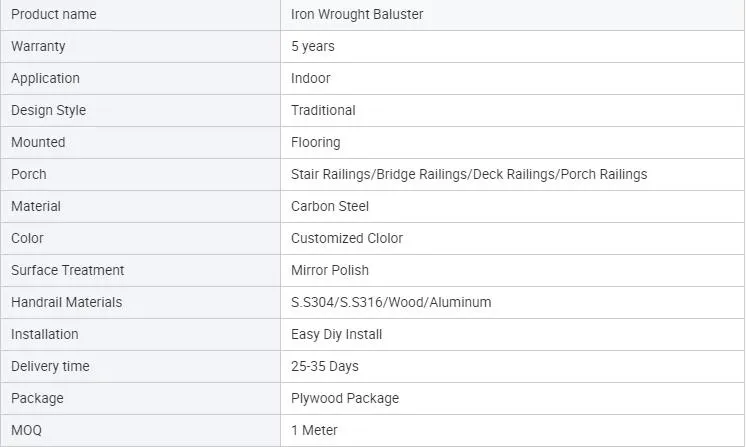Click the "25-35 Days" delivery time value
Image resolution: width=746 pixels, height=447 pixels.
pos(325,366)
